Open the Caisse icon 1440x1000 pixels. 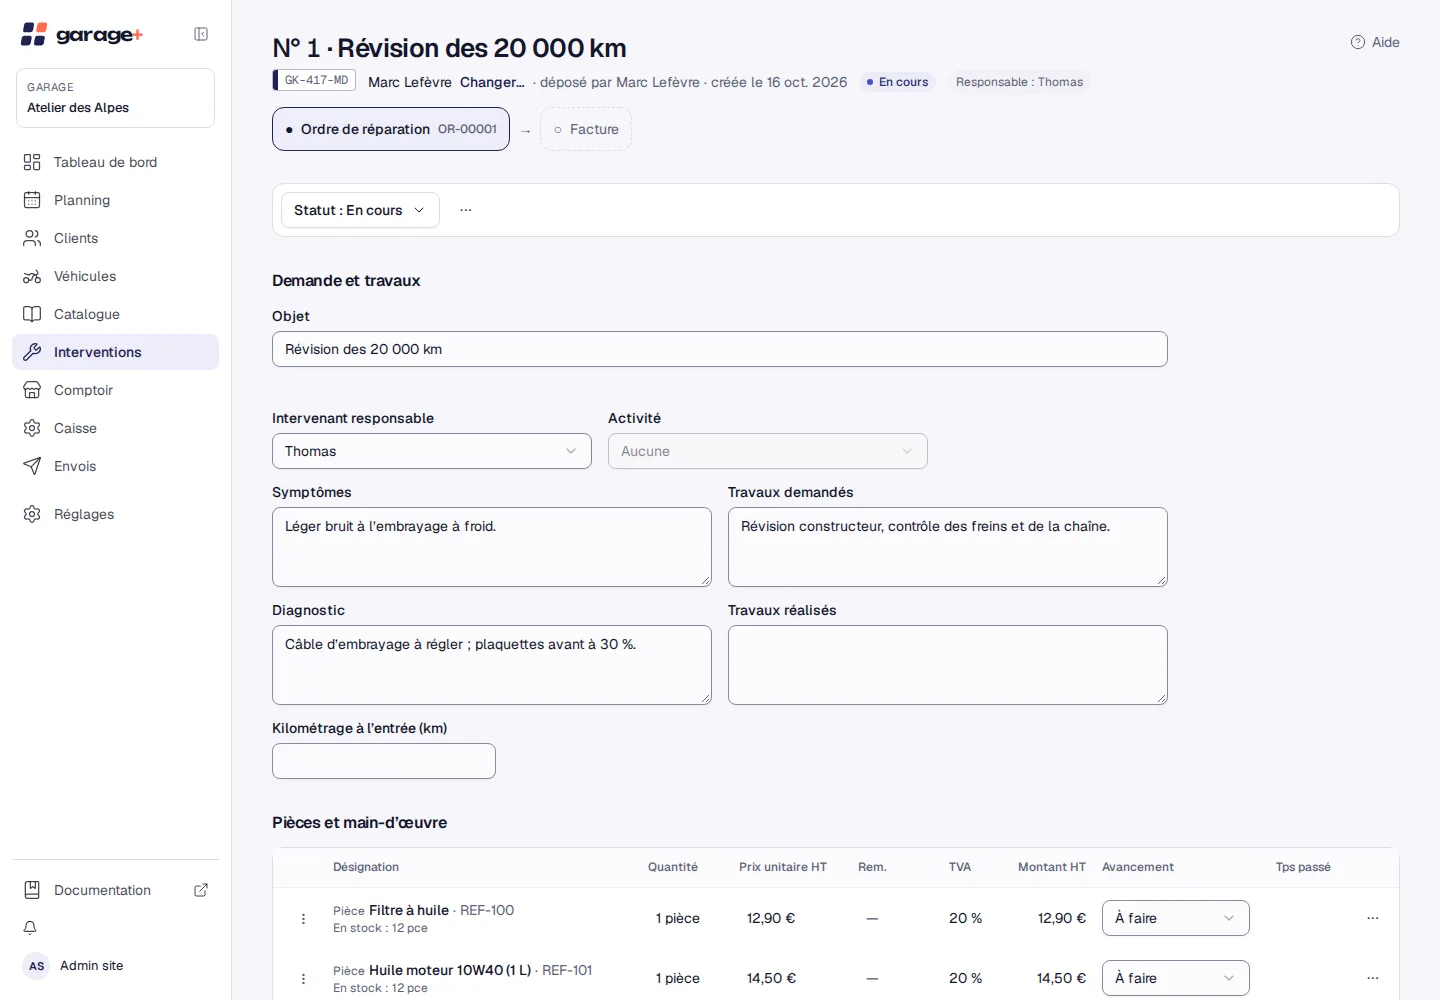(x=32, y=428)
